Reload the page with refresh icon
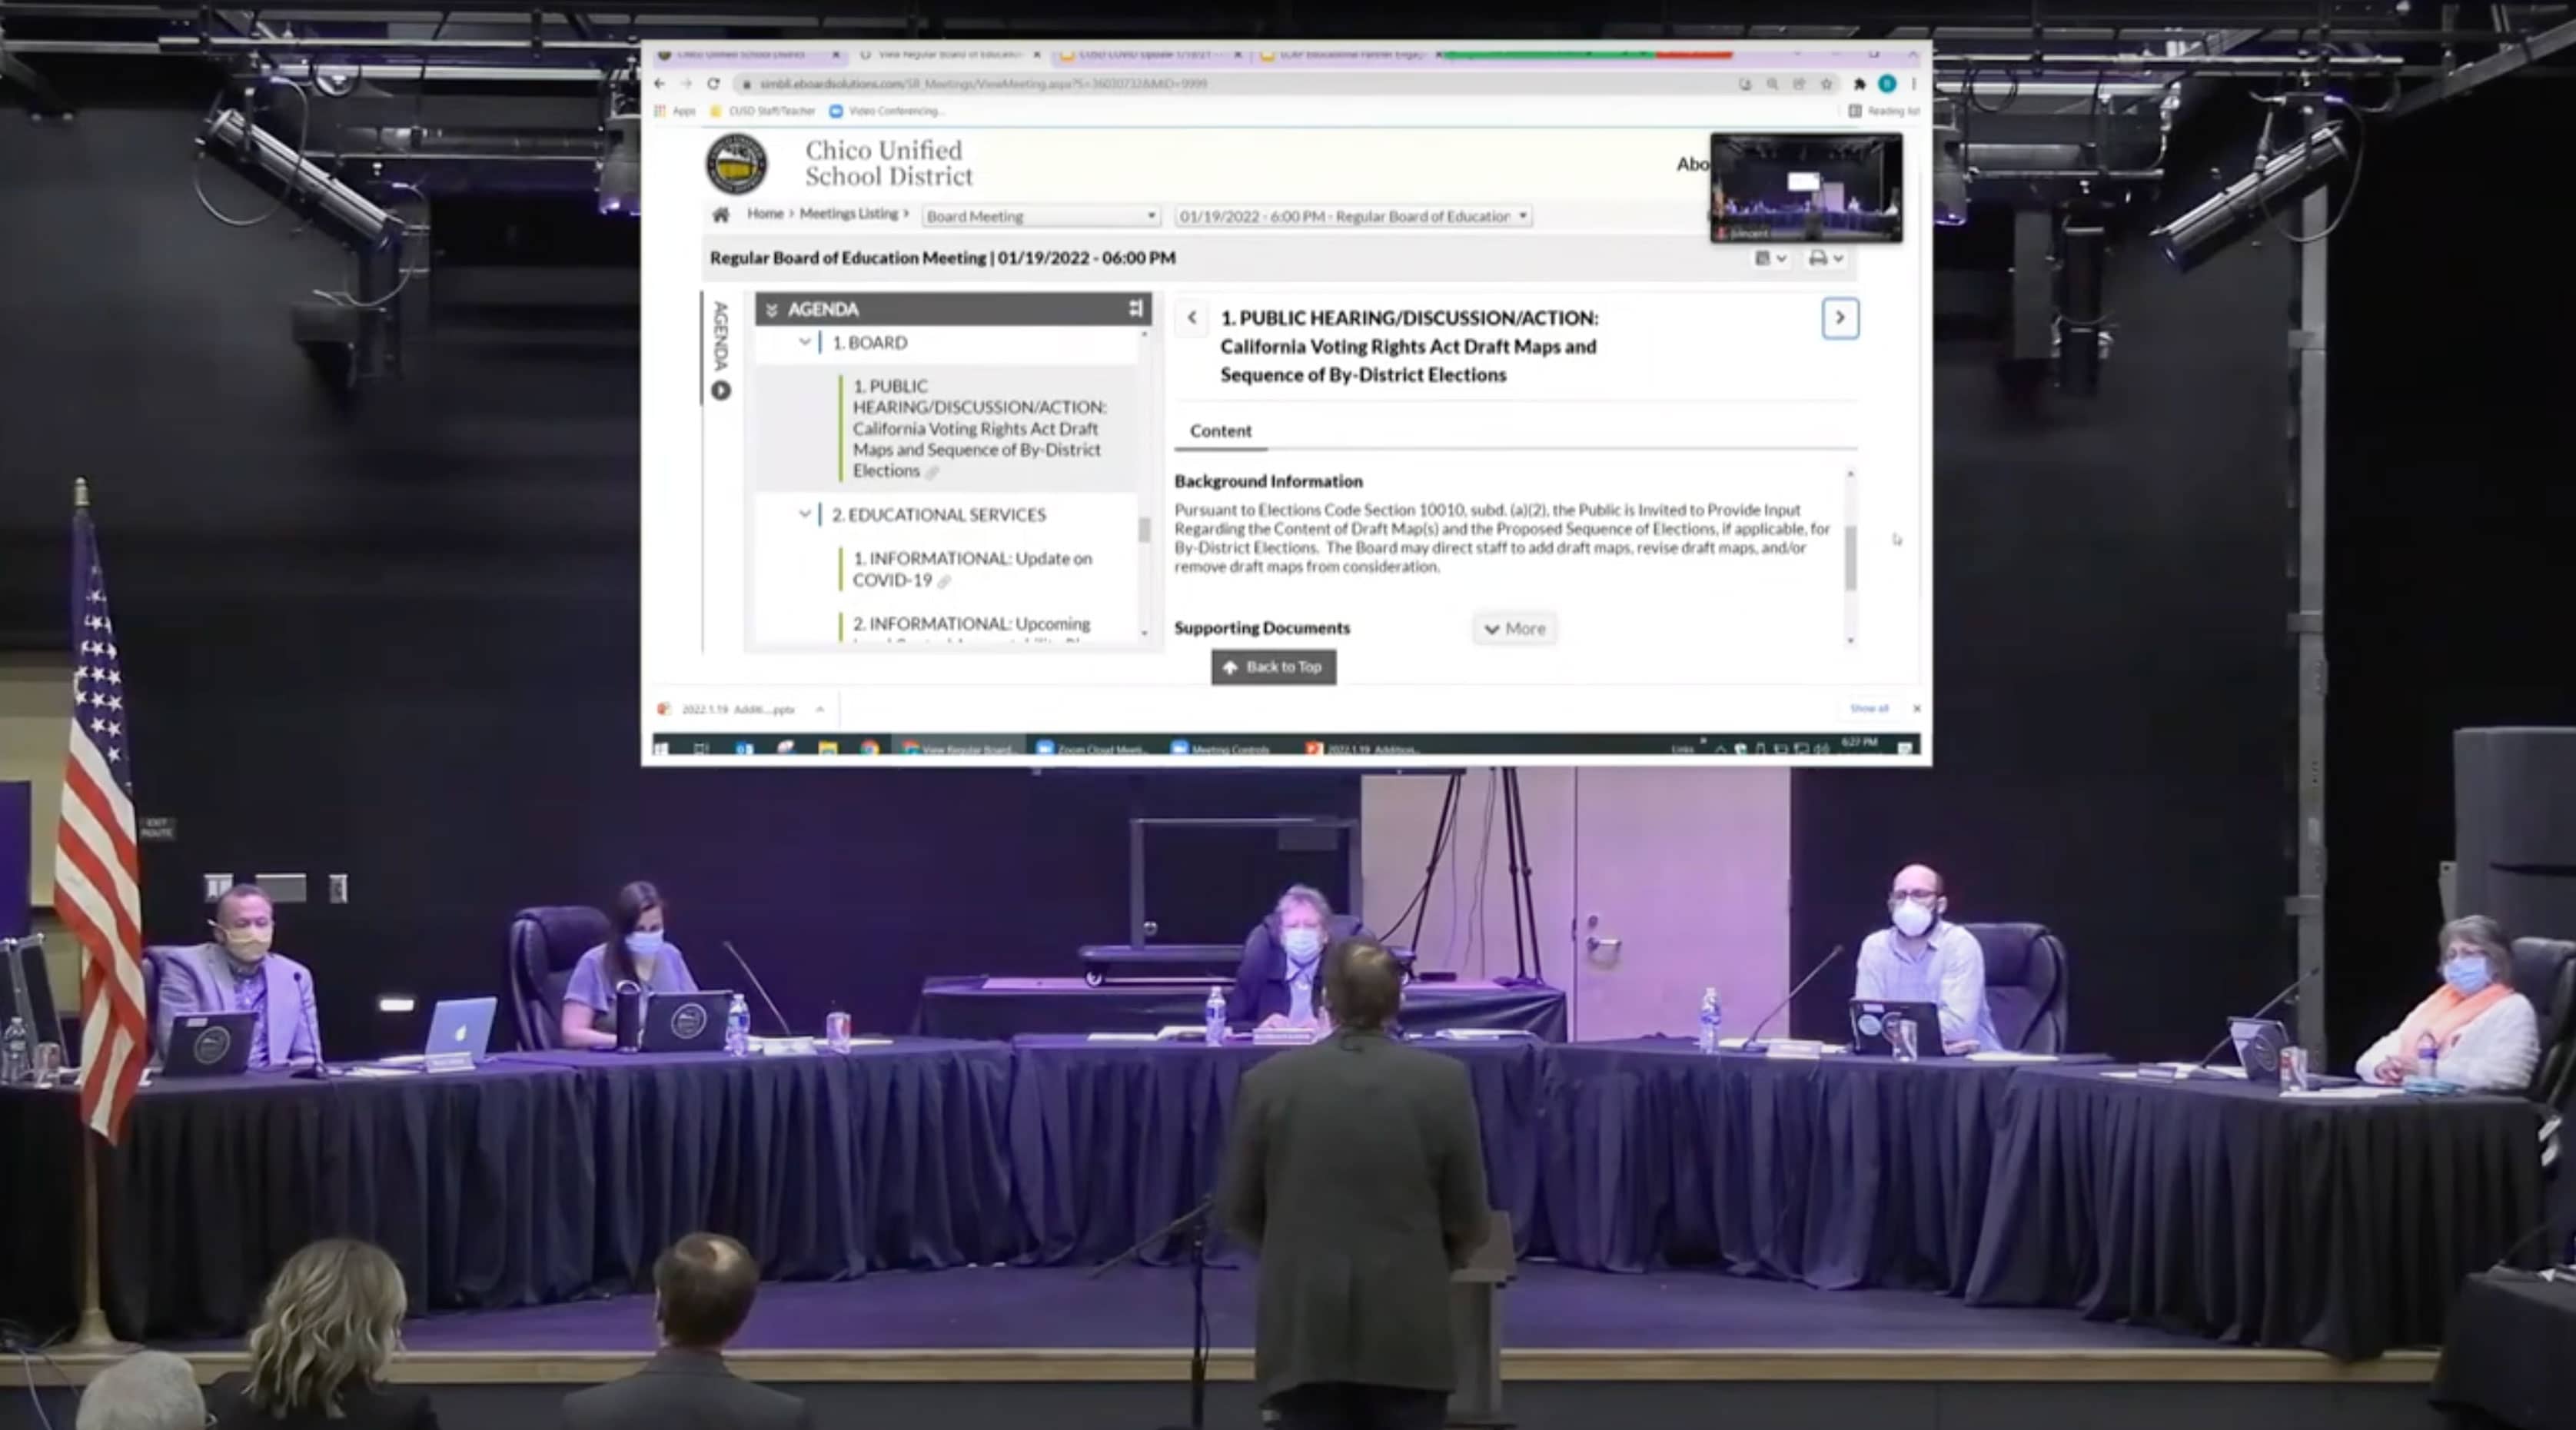This screenshot has height=1430, width=2576. pyautogui.click(x=713, y=84)
